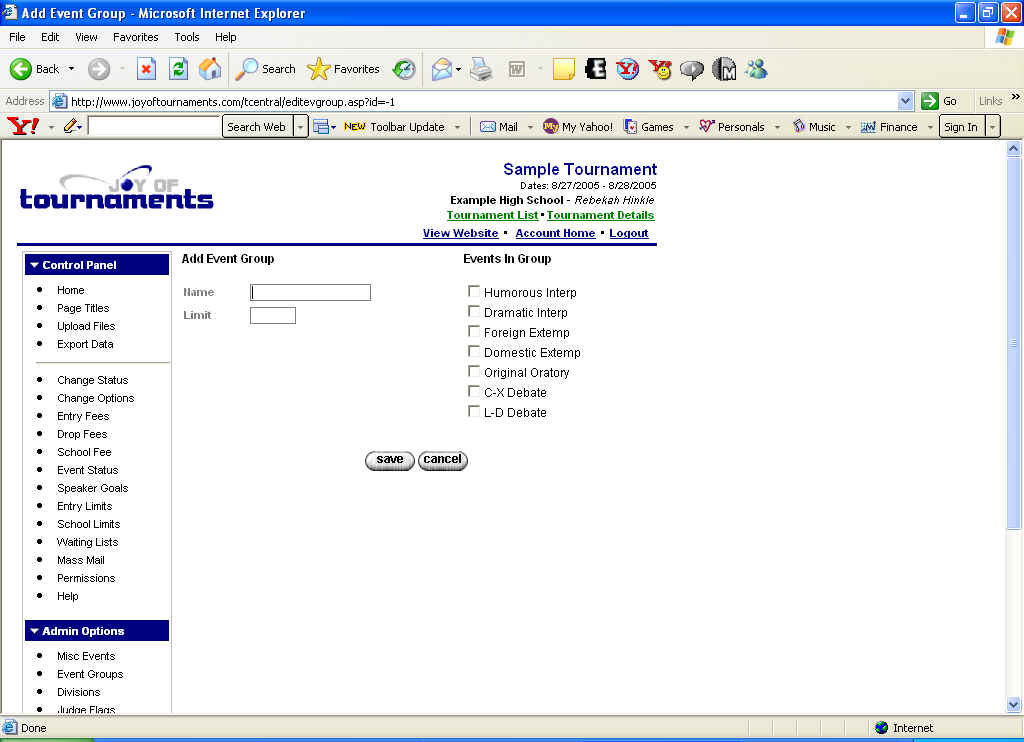Click the Refresh page icon

[x=178, y=69]
